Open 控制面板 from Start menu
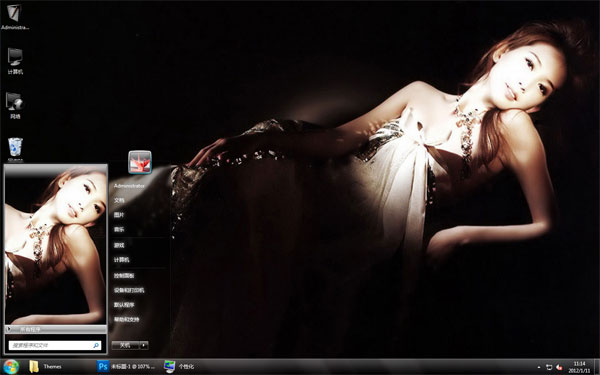Screen dimensions: 600x375 [x=124, y=276]
